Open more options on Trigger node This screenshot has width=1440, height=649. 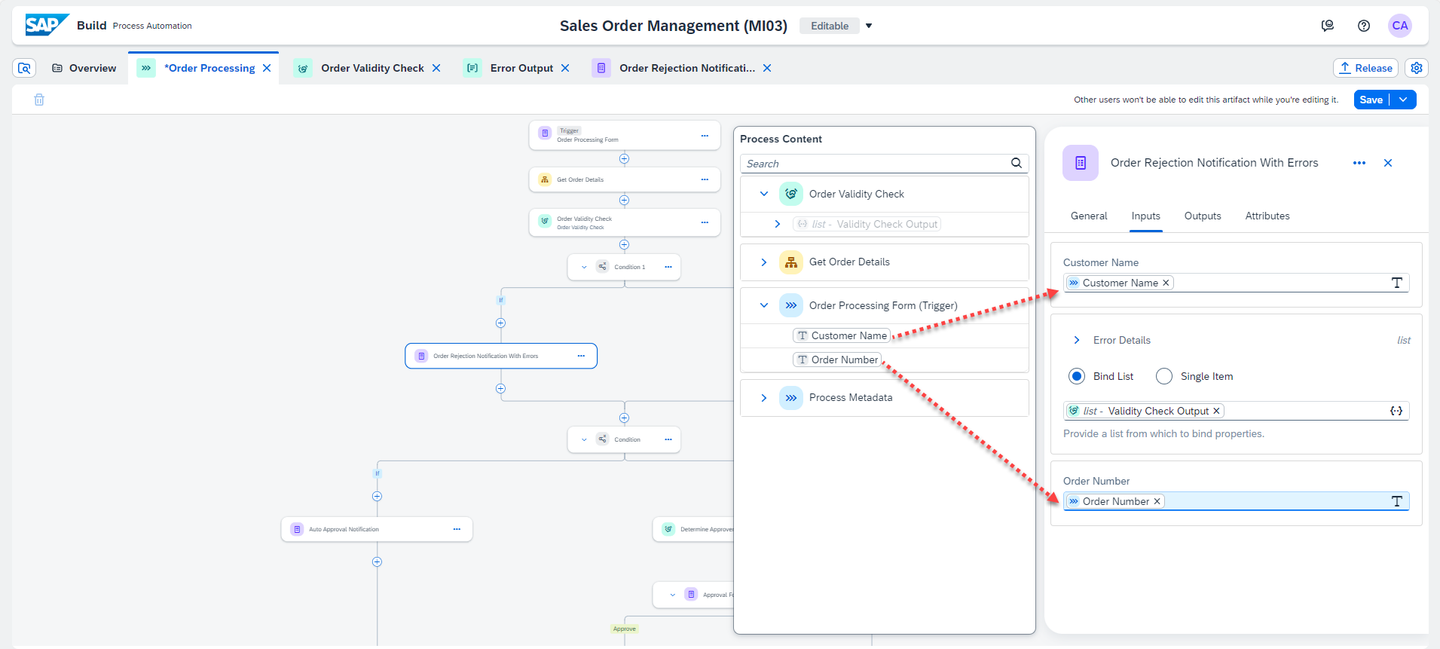tap(704, 135)
